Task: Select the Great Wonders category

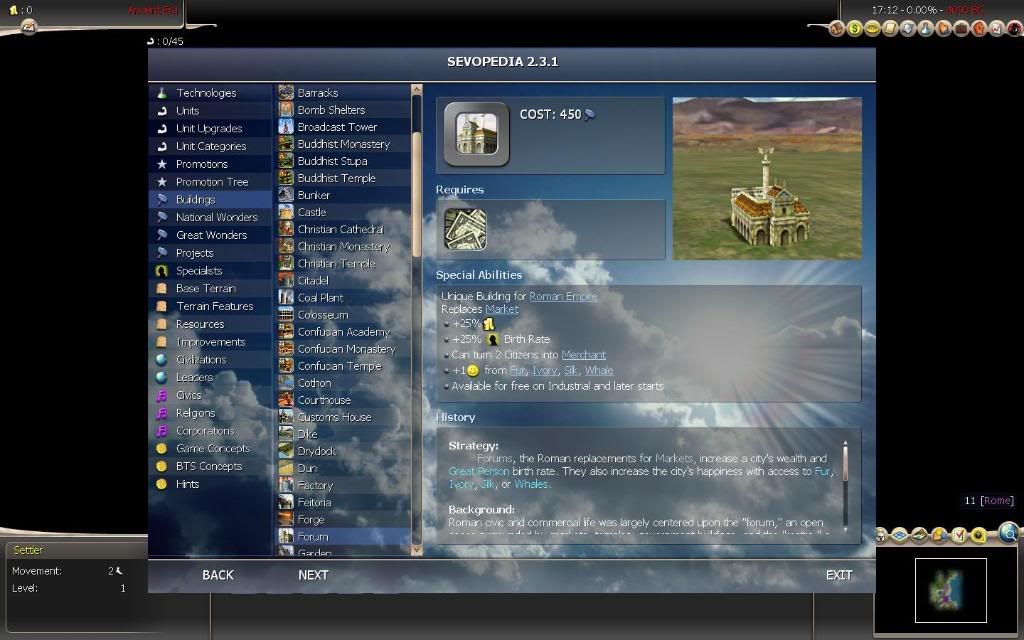Action: click(210, 234)
